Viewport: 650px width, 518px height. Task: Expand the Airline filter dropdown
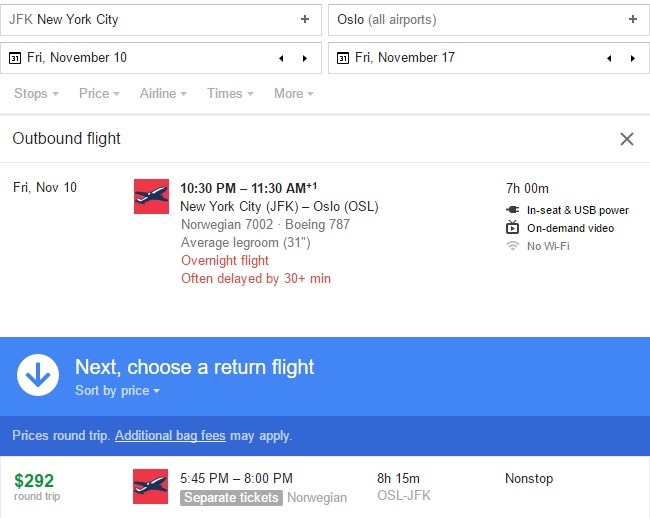(163, 94)
